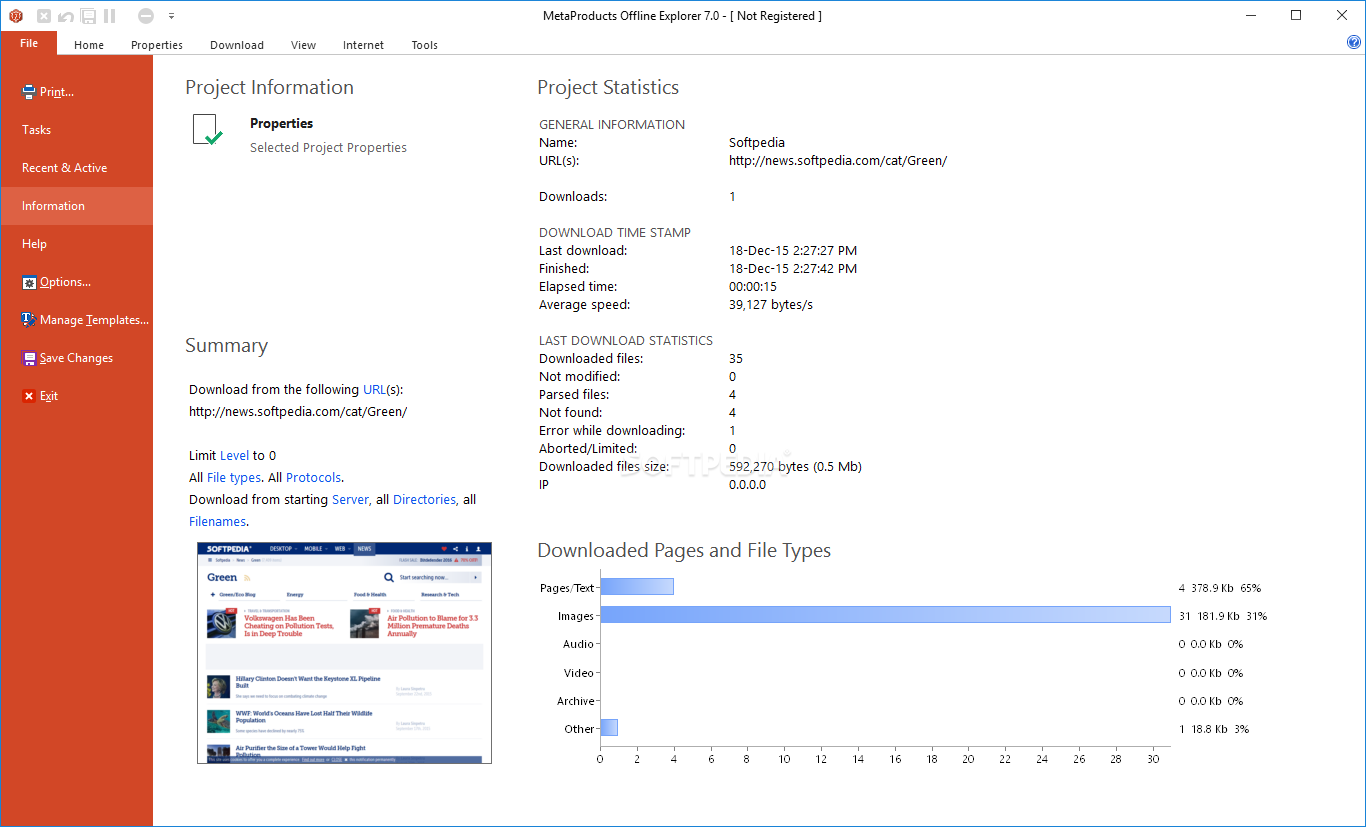Click the Images bar in the chart
Screen dimensions: 1366x827
click(885, 615)
